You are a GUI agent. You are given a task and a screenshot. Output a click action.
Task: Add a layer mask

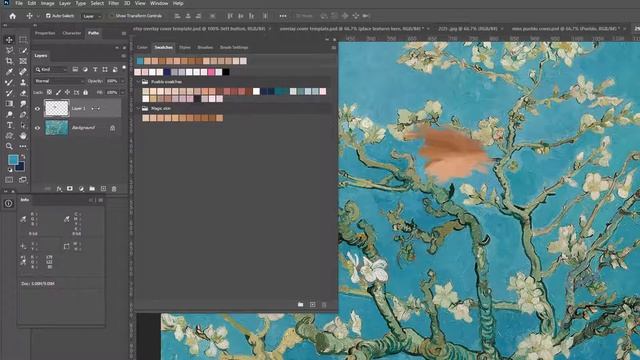pos(70,189)
